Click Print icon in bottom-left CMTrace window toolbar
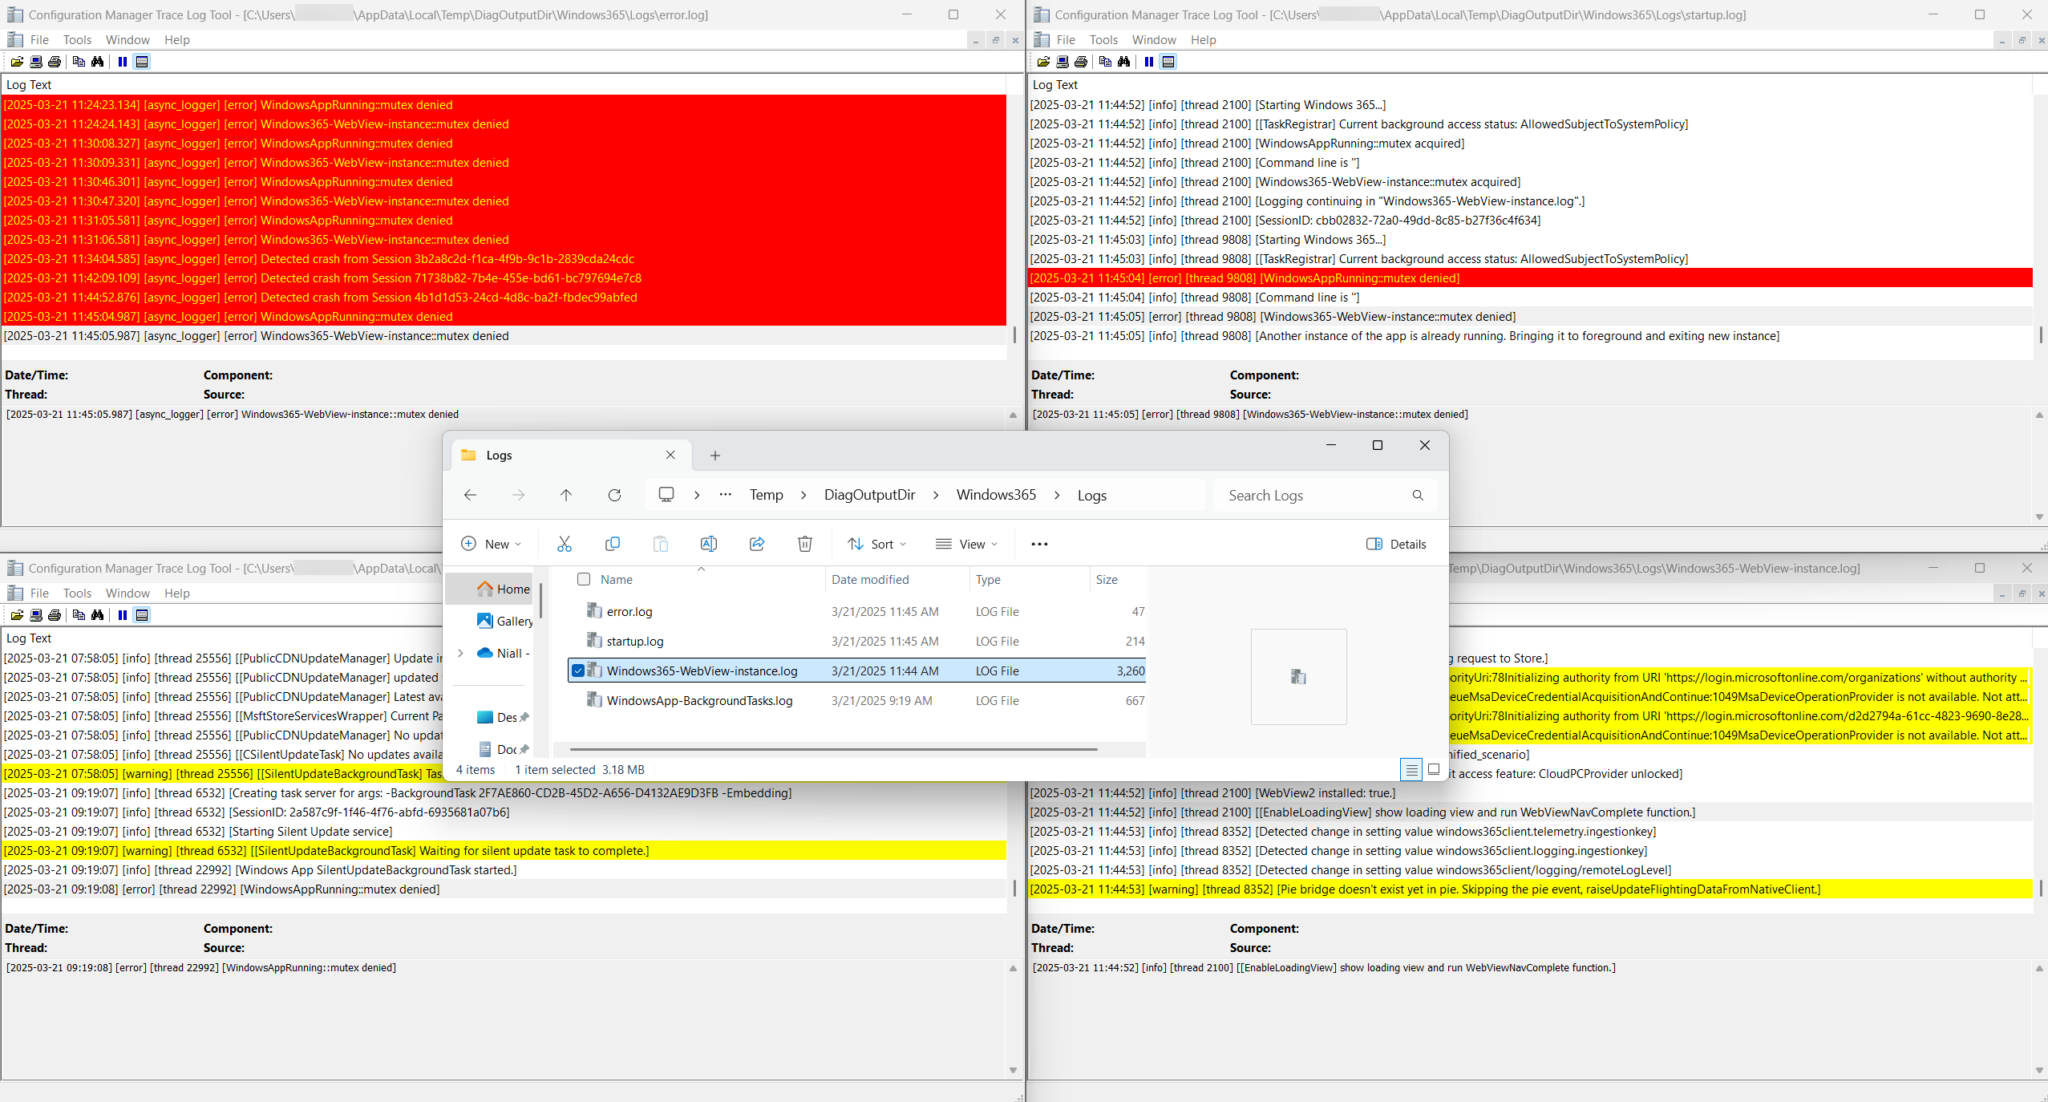 (55, 615)
